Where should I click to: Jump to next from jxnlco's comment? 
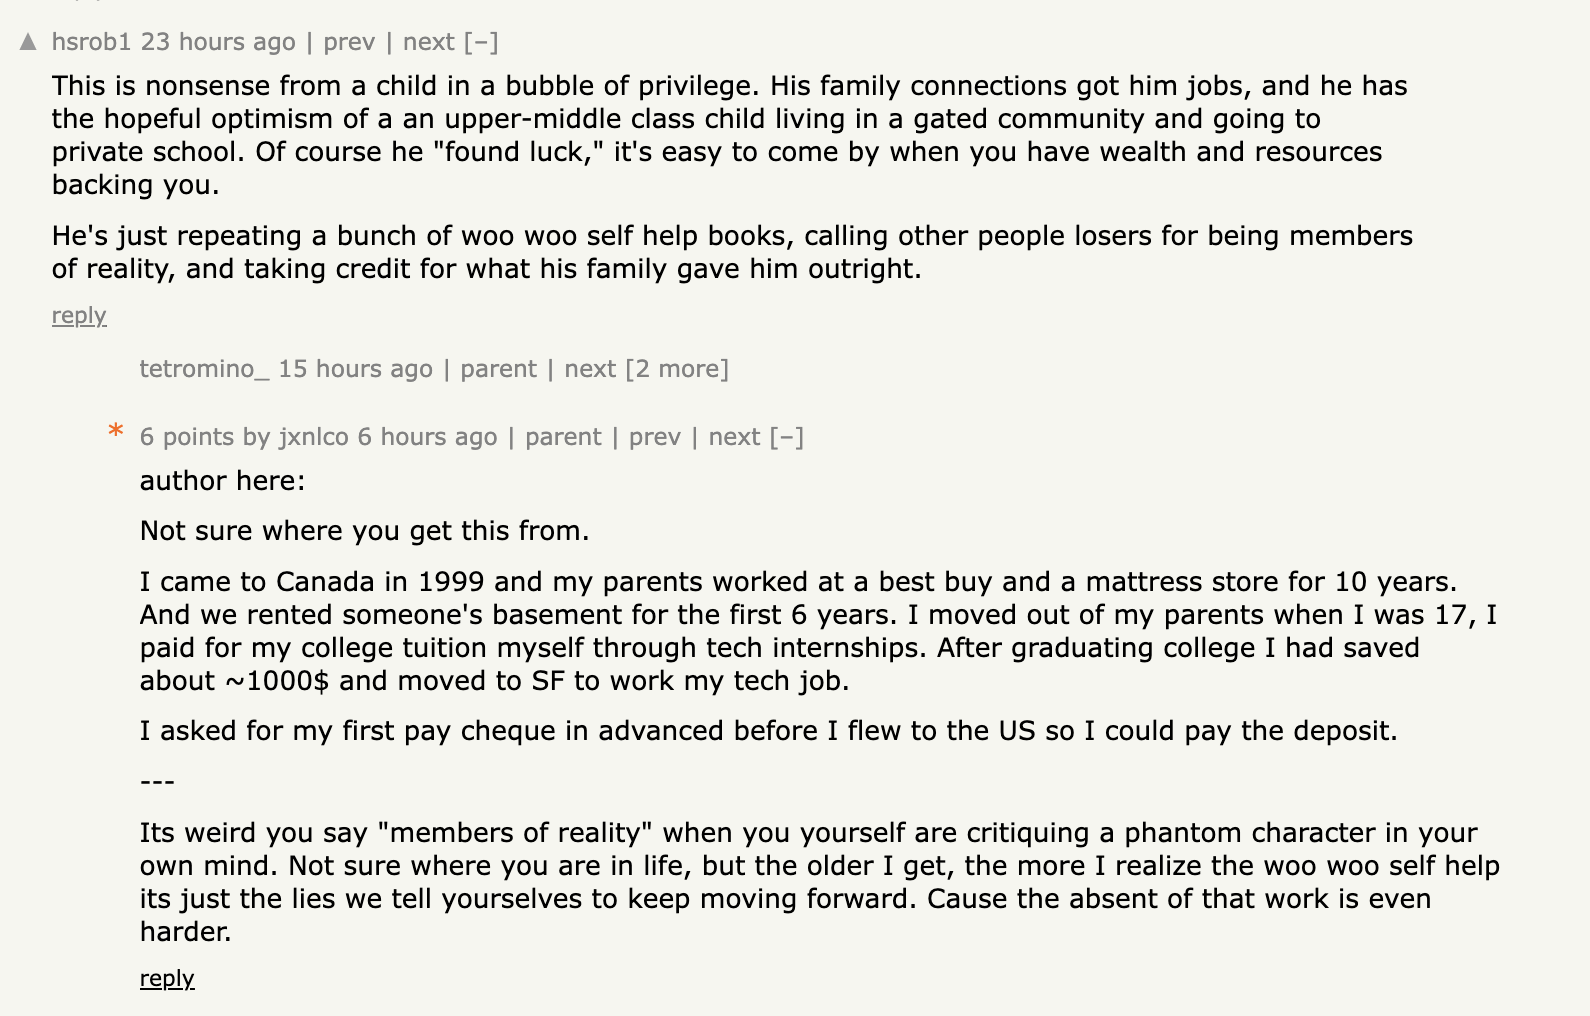click(734, 437)
